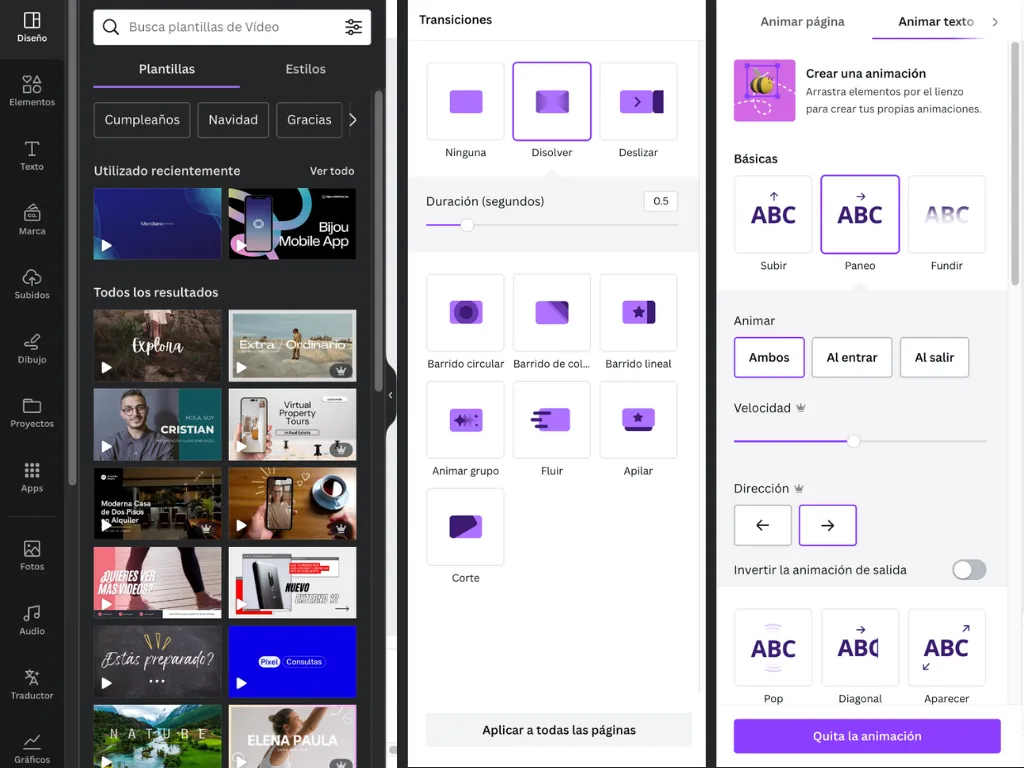Collapse the side panel with arrow handle
The height and width of the screenshot is (768, 1024).
[x=391, y=395]
